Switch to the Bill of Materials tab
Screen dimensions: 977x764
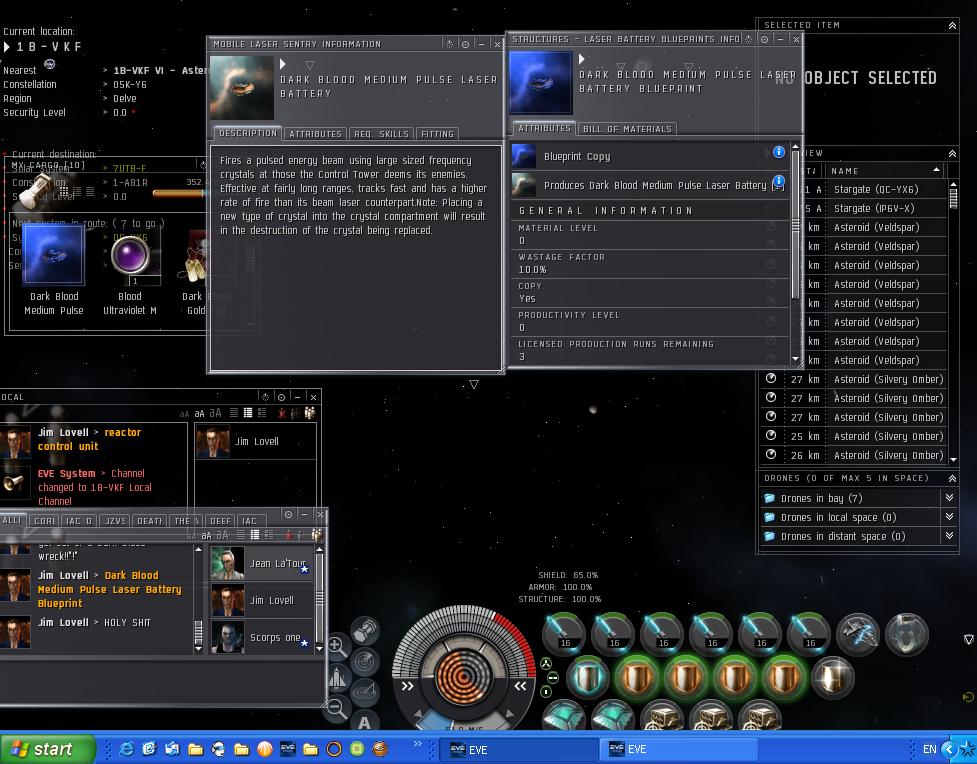627,129
